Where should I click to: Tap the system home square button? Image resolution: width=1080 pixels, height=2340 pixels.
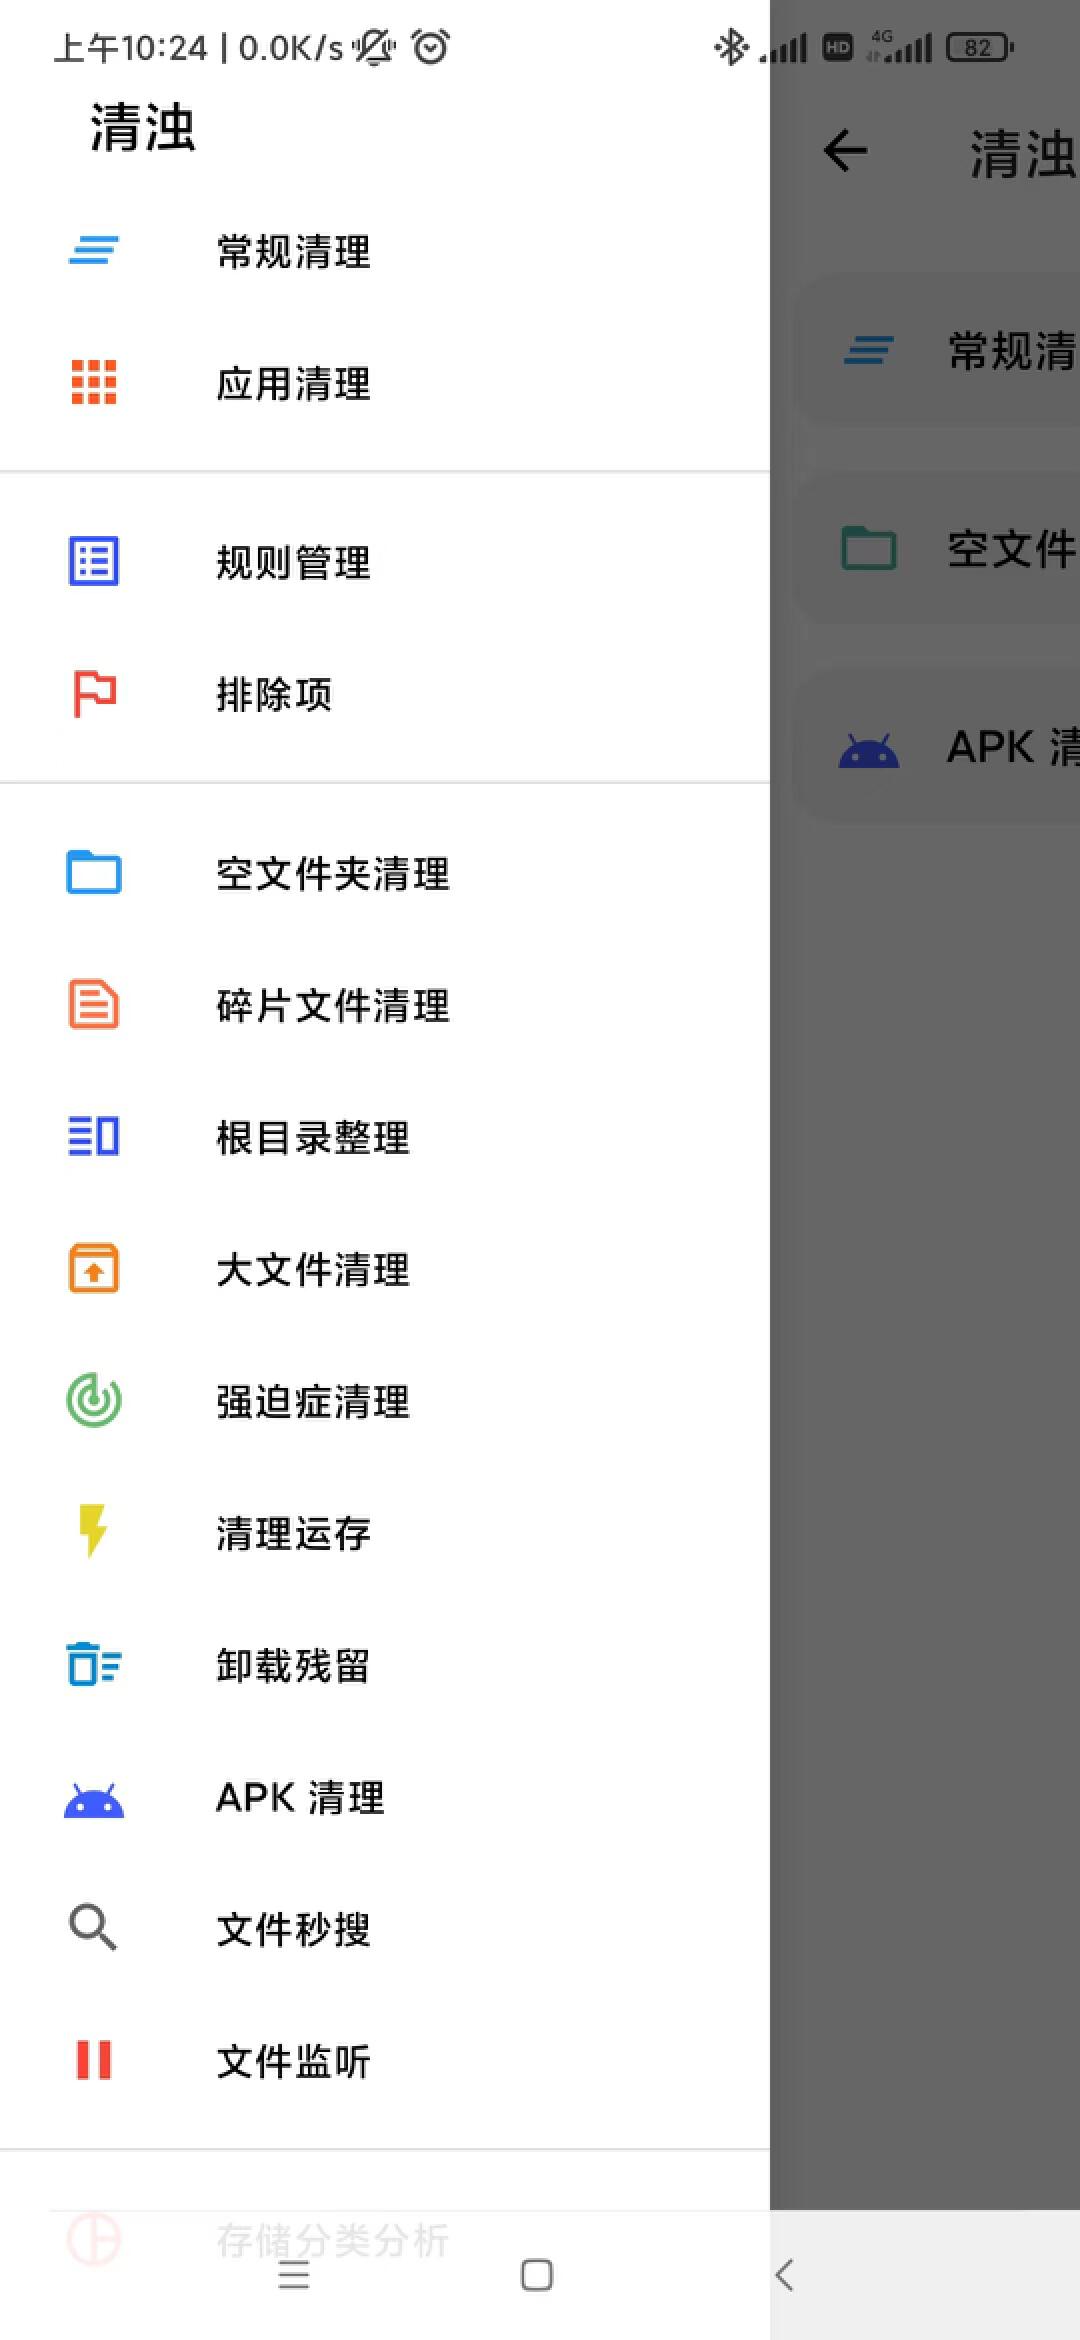tap(537, 2275)
